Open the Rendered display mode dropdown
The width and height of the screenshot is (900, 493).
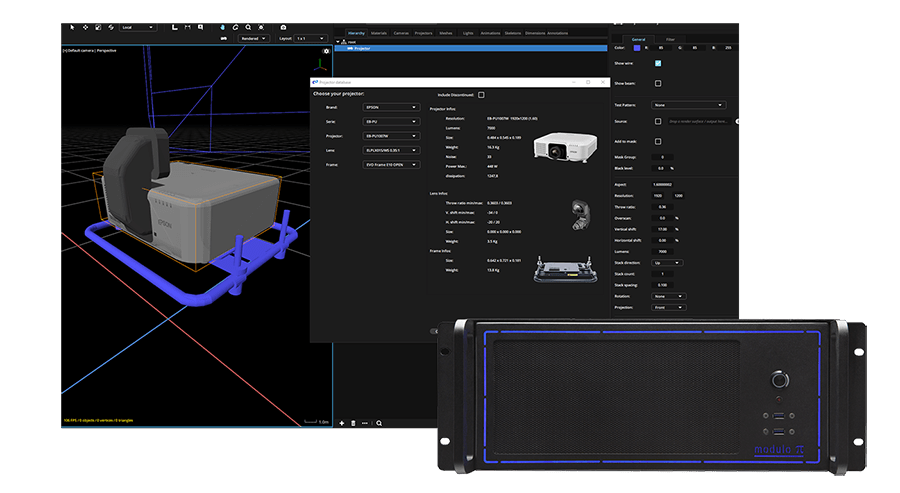point(253,38)
